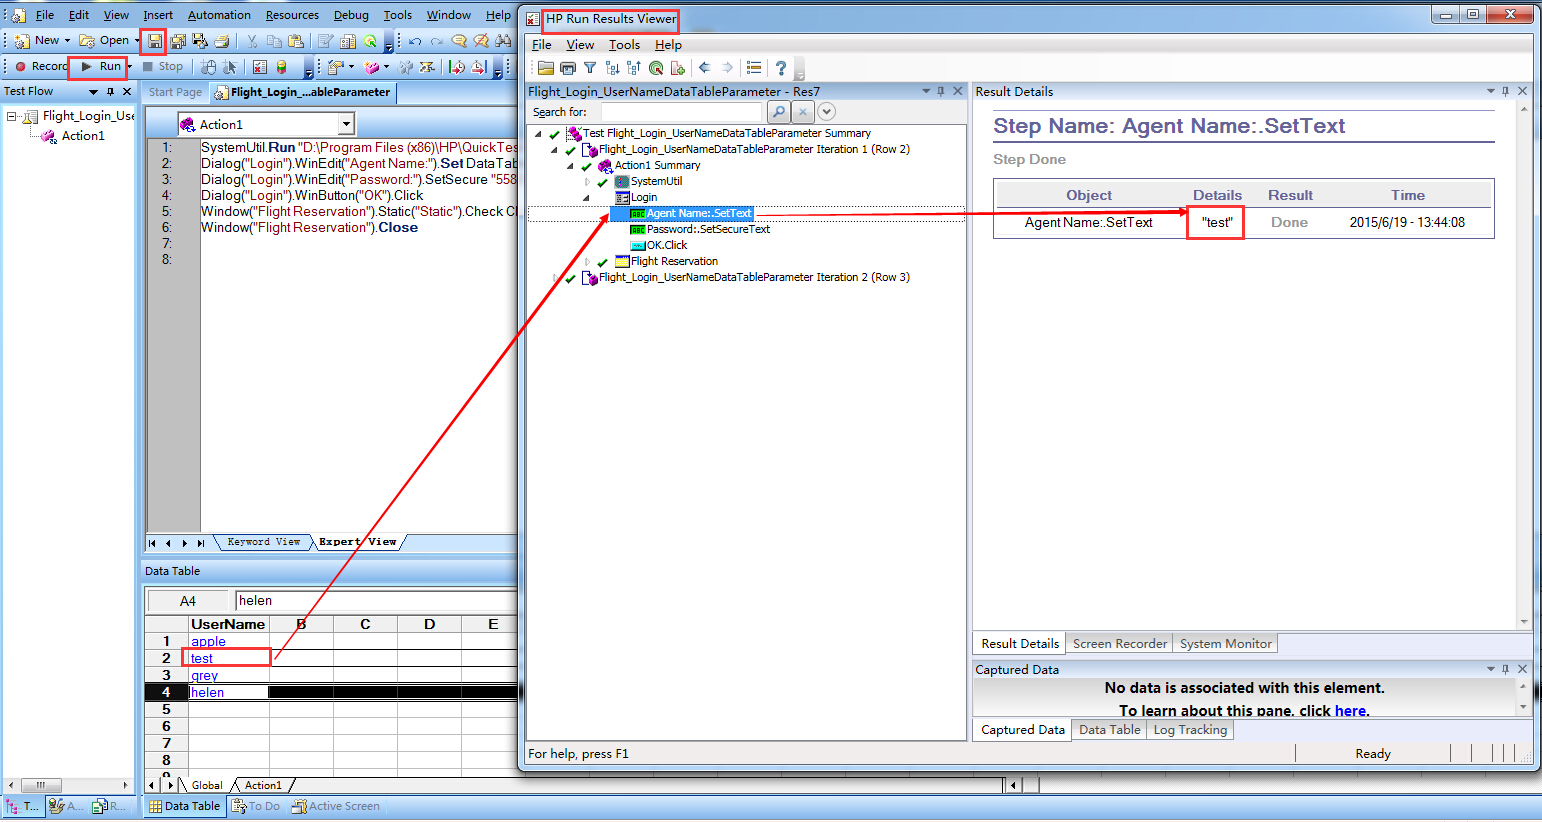The width and height of the screenshot is (1542, 822).
Task: Click the list view icon in Results Viewer toolbar
Action: point(754,68)
